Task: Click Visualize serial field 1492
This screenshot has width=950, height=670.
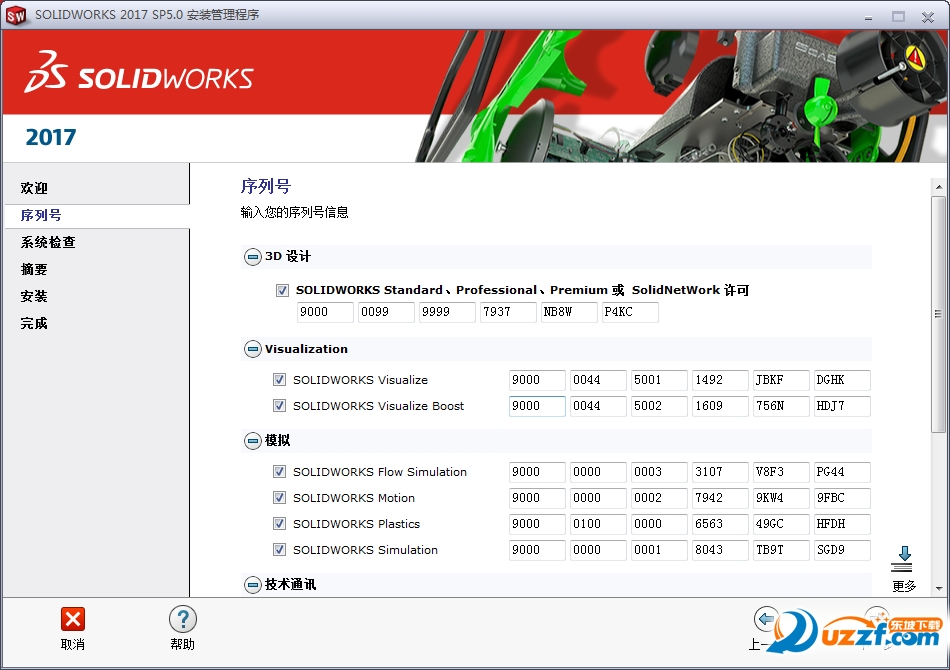Action: point(720,380)
